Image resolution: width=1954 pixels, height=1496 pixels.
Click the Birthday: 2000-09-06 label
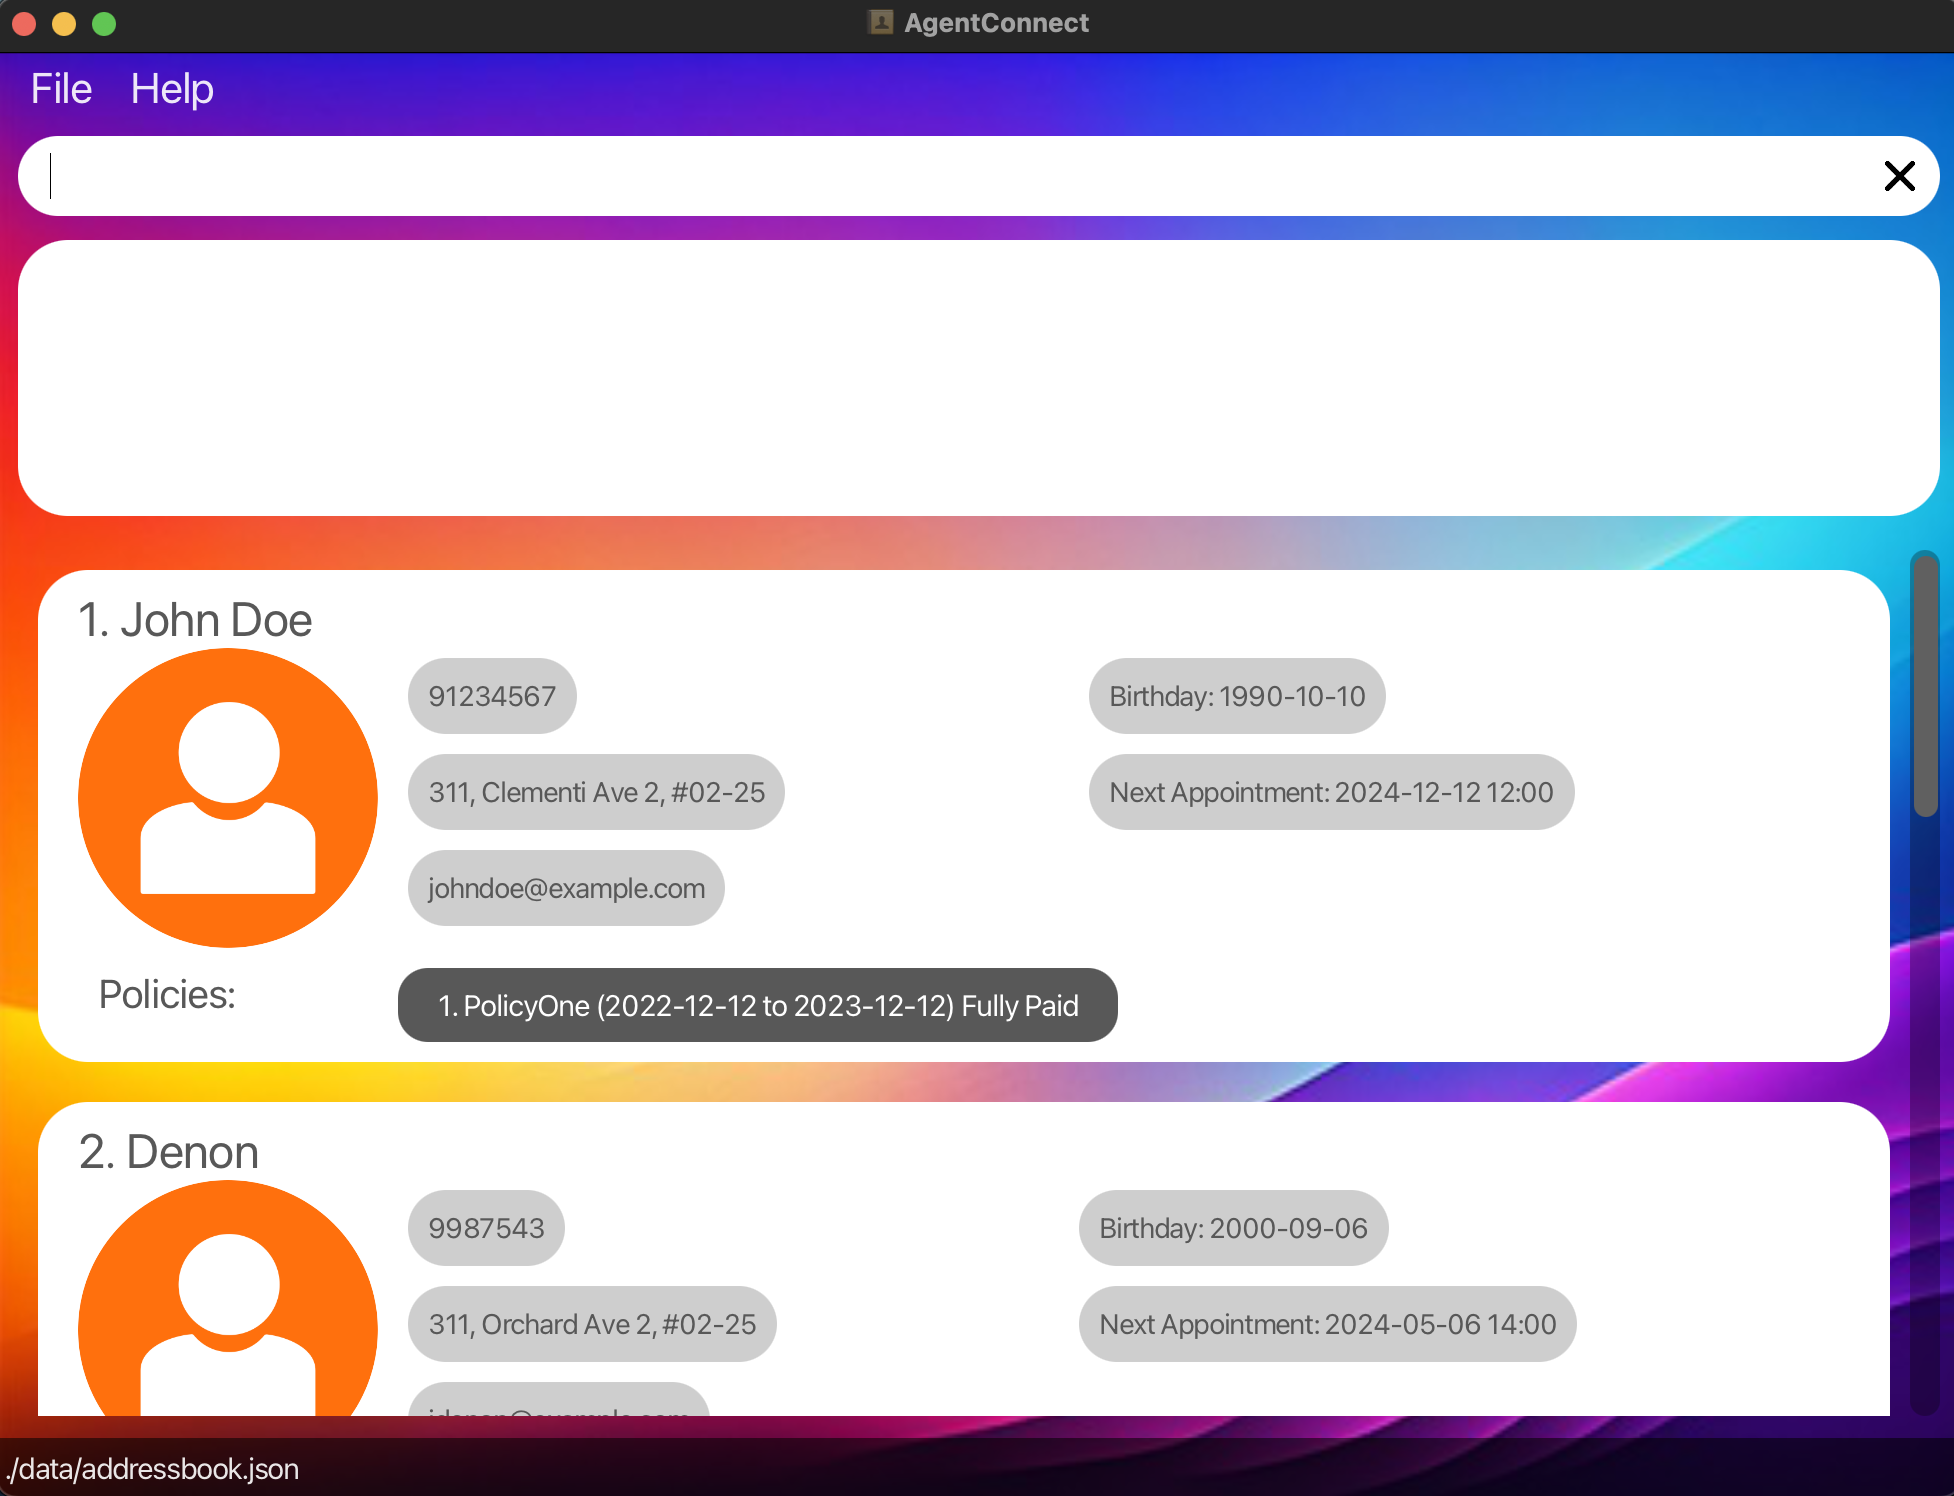(1233, 1228)
